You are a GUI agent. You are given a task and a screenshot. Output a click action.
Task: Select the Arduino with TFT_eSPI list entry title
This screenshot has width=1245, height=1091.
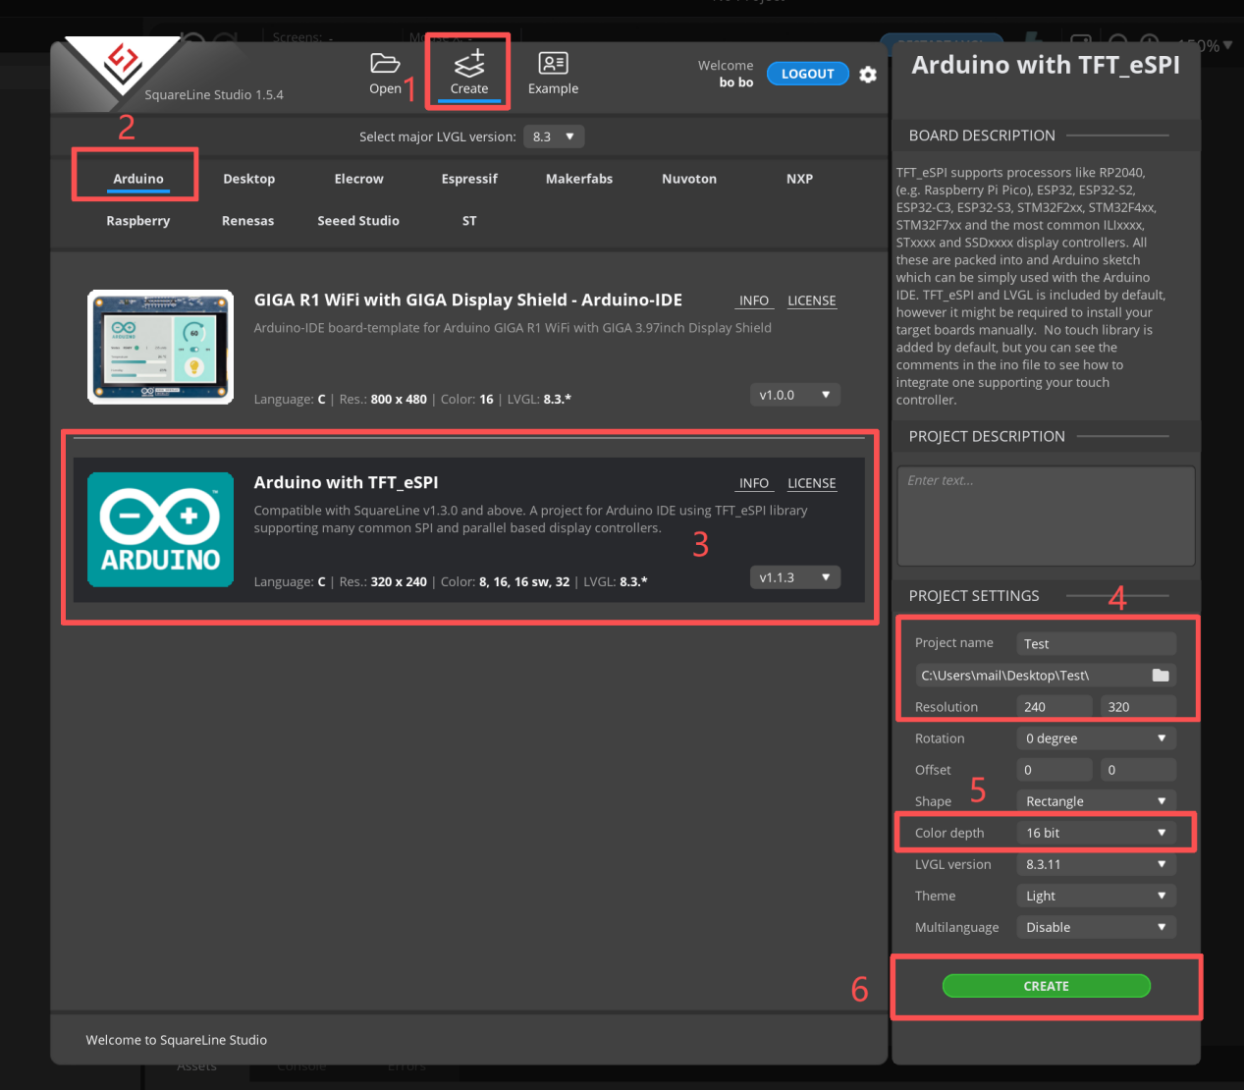346,483
